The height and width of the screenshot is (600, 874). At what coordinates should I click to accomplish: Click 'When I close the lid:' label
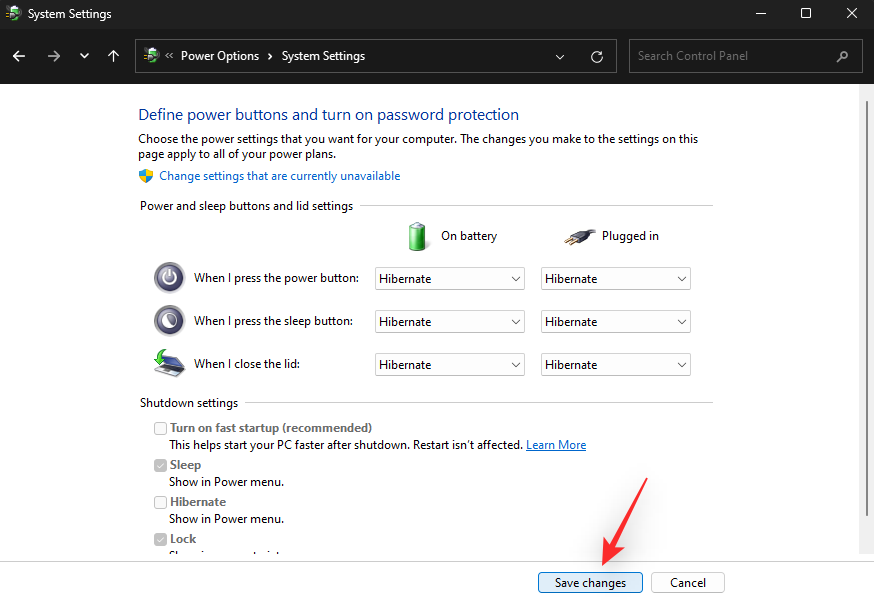(247, 364)
